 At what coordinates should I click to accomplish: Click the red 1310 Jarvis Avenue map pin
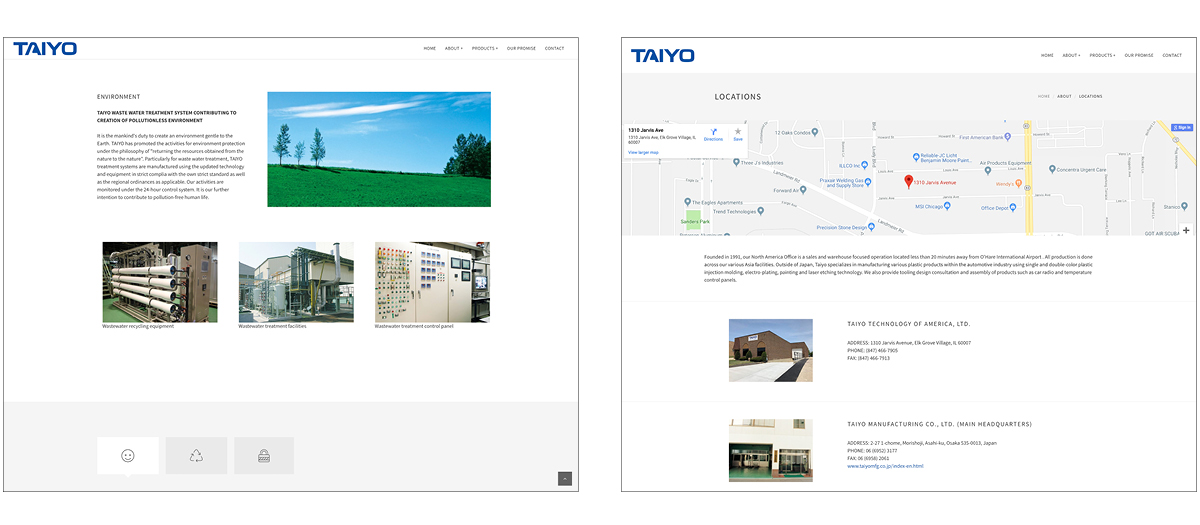pos(909,181)
